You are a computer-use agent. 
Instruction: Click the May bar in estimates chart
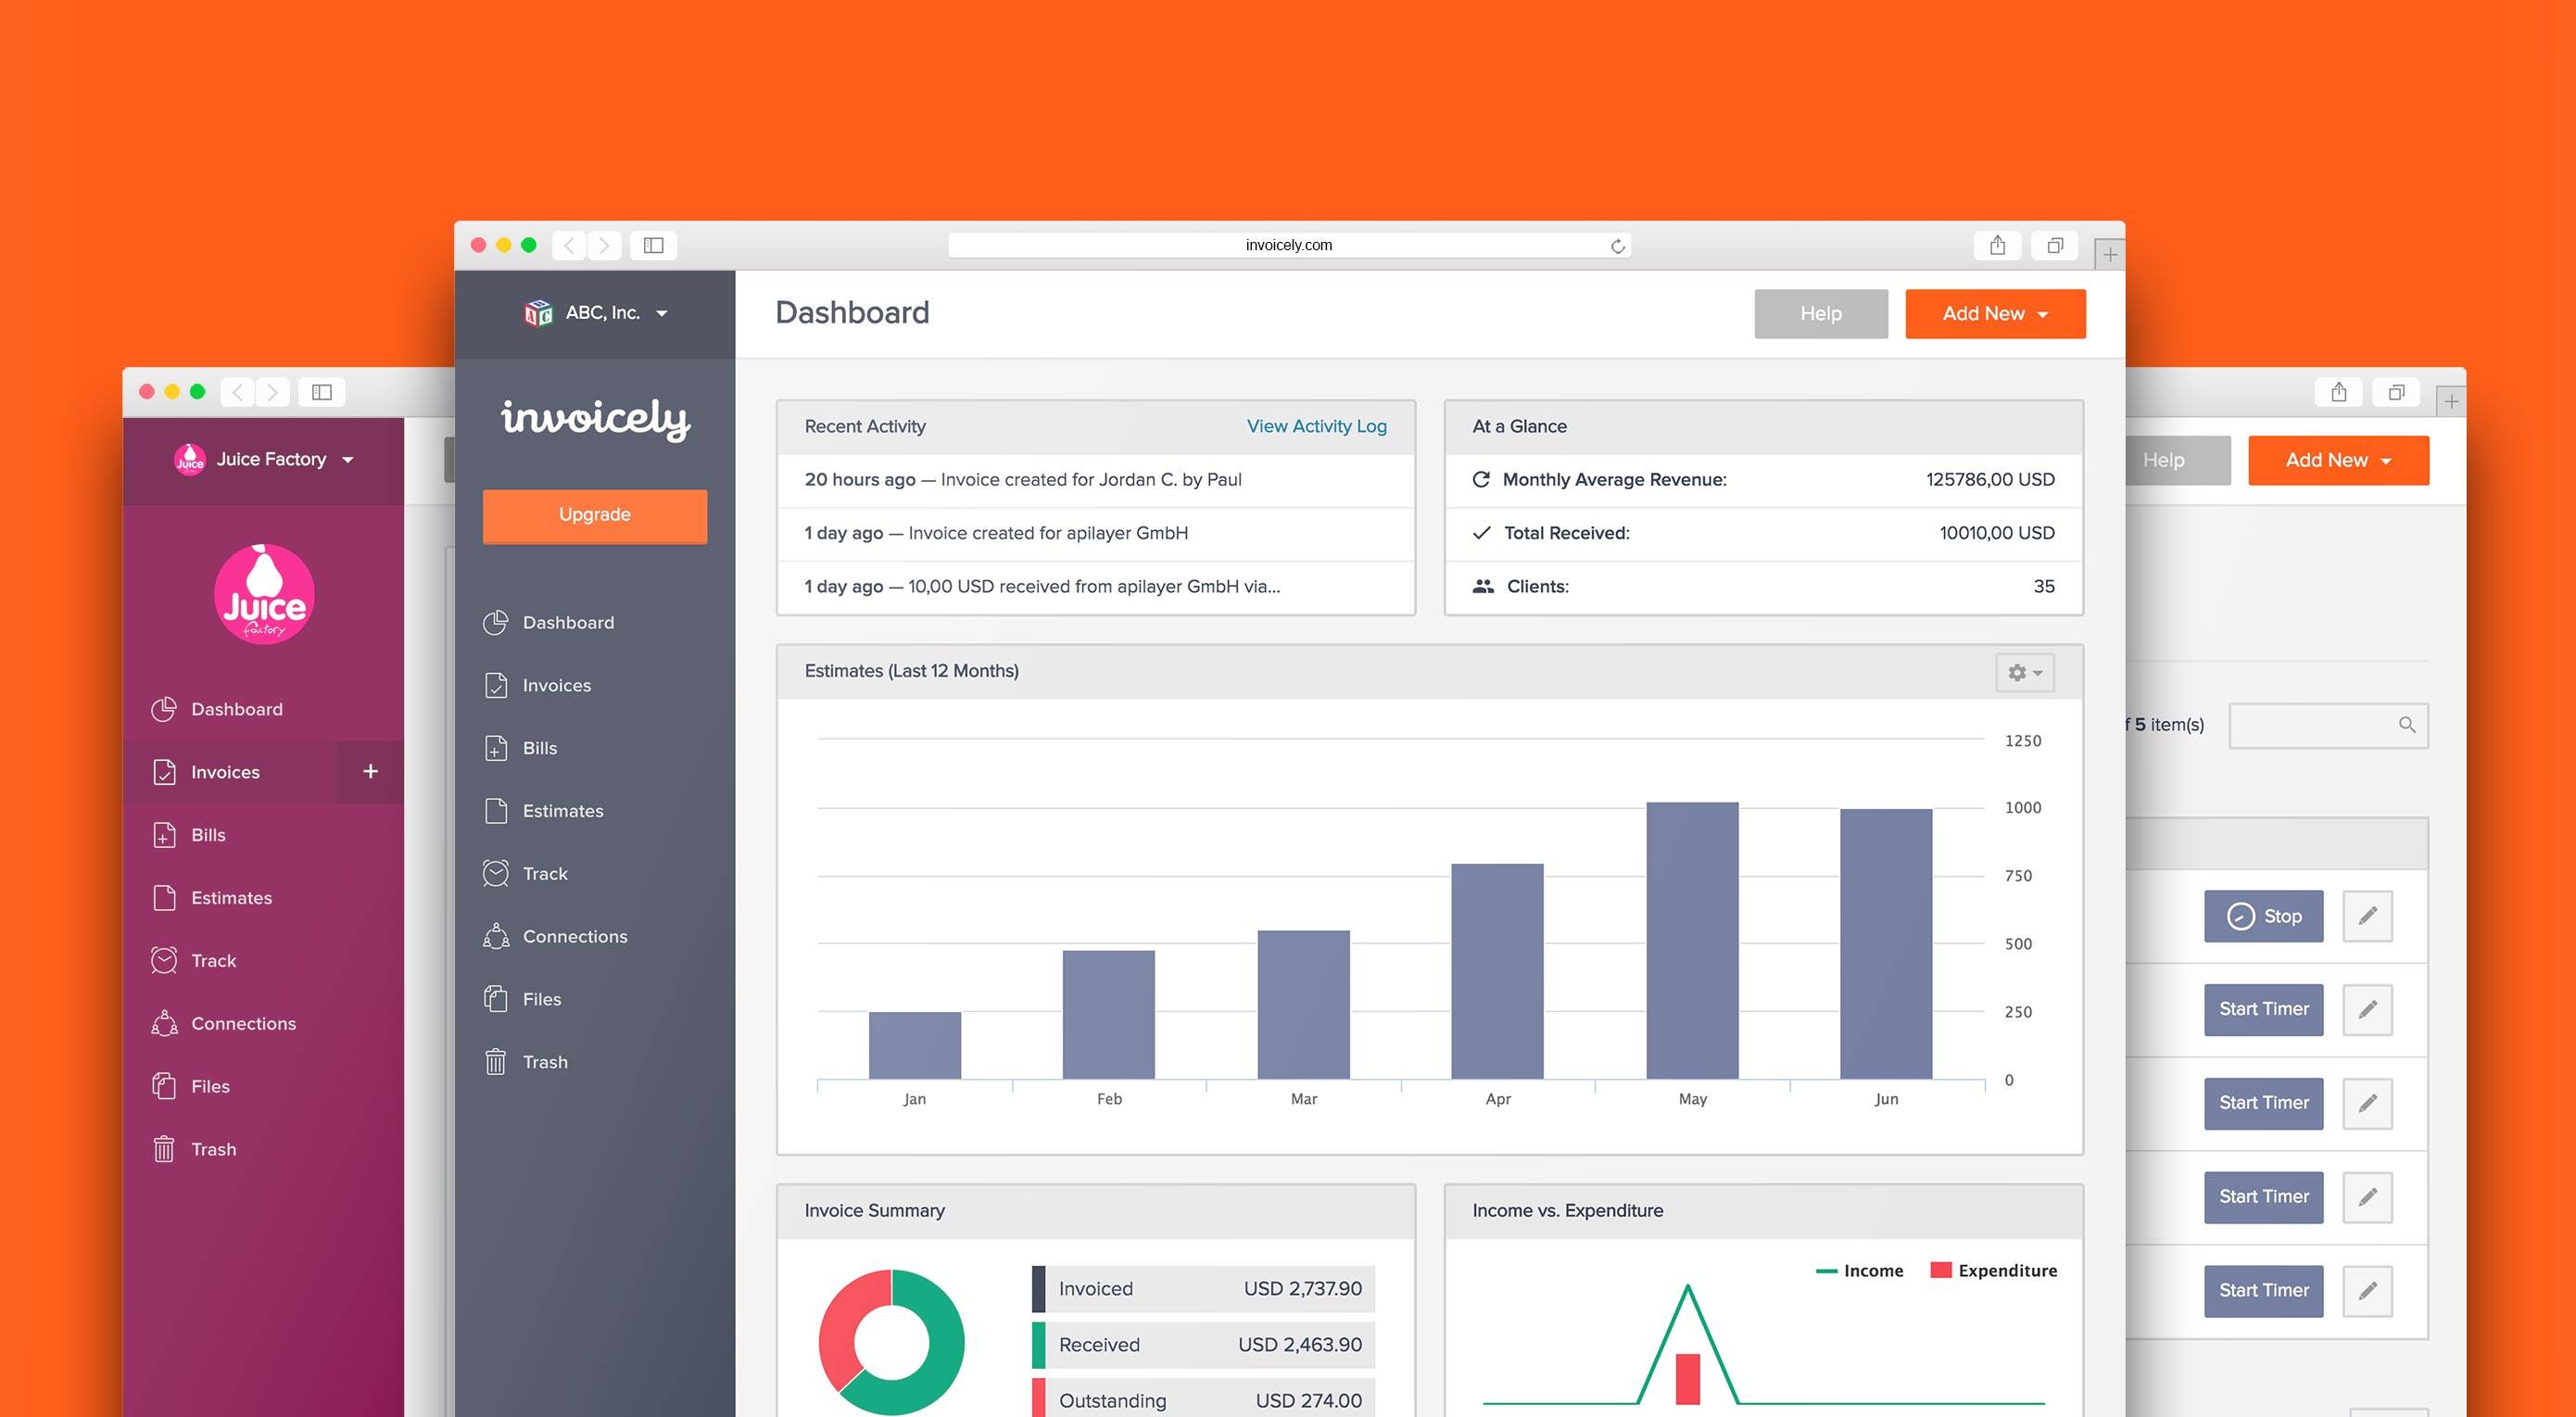pos(1692,940)
